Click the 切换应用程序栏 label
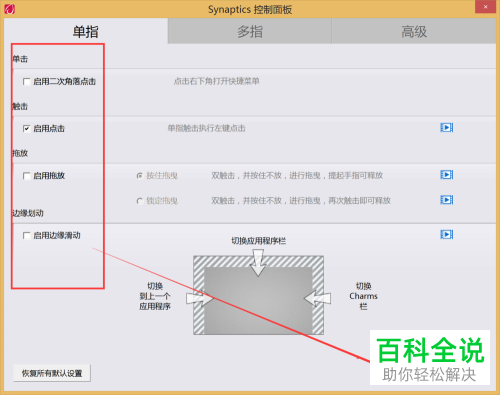 [259, 241]
